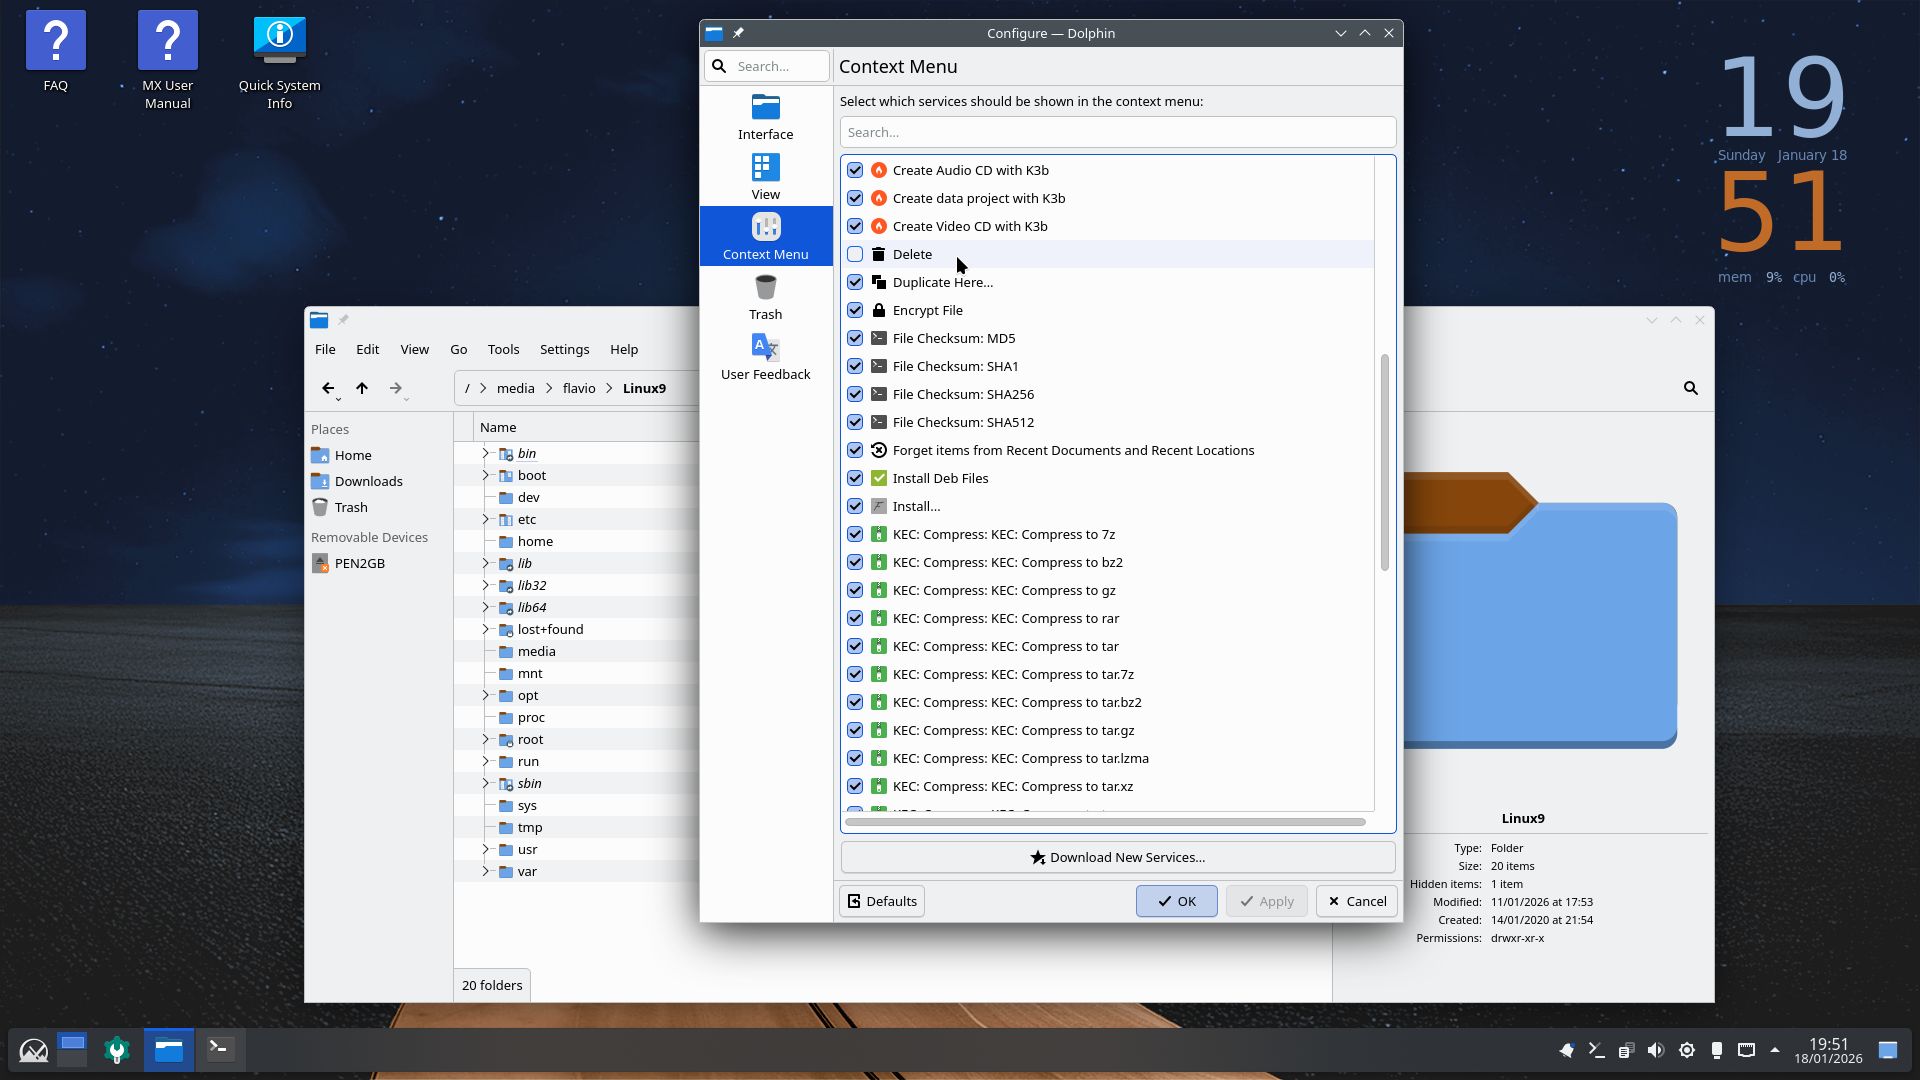This screenshot has width=1920, height=1080.
Task: Select the Trash settings section
Action: point(765,297)
